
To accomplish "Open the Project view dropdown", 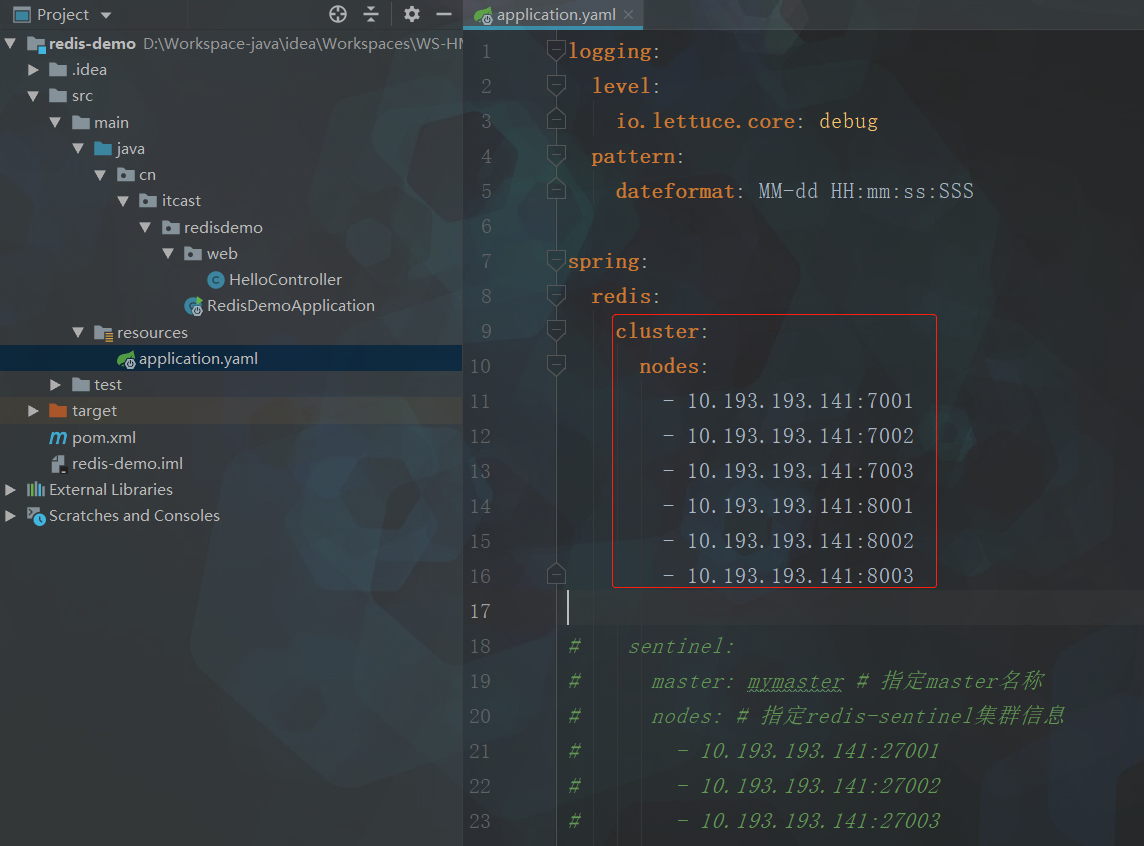I will coord(106,15).
